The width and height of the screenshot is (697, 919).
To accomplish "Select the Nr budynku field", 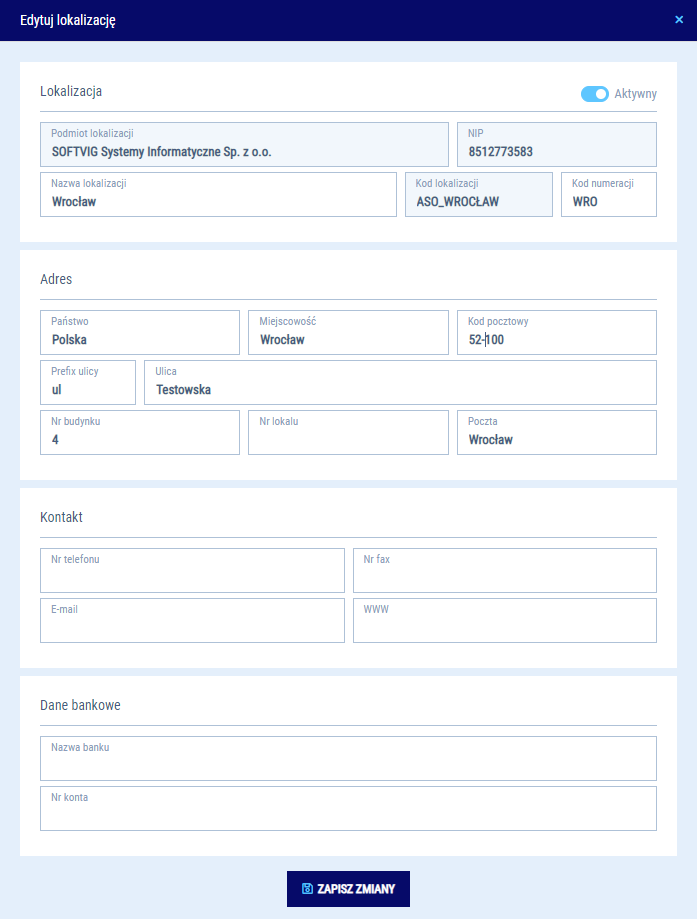I will (140, 433).
